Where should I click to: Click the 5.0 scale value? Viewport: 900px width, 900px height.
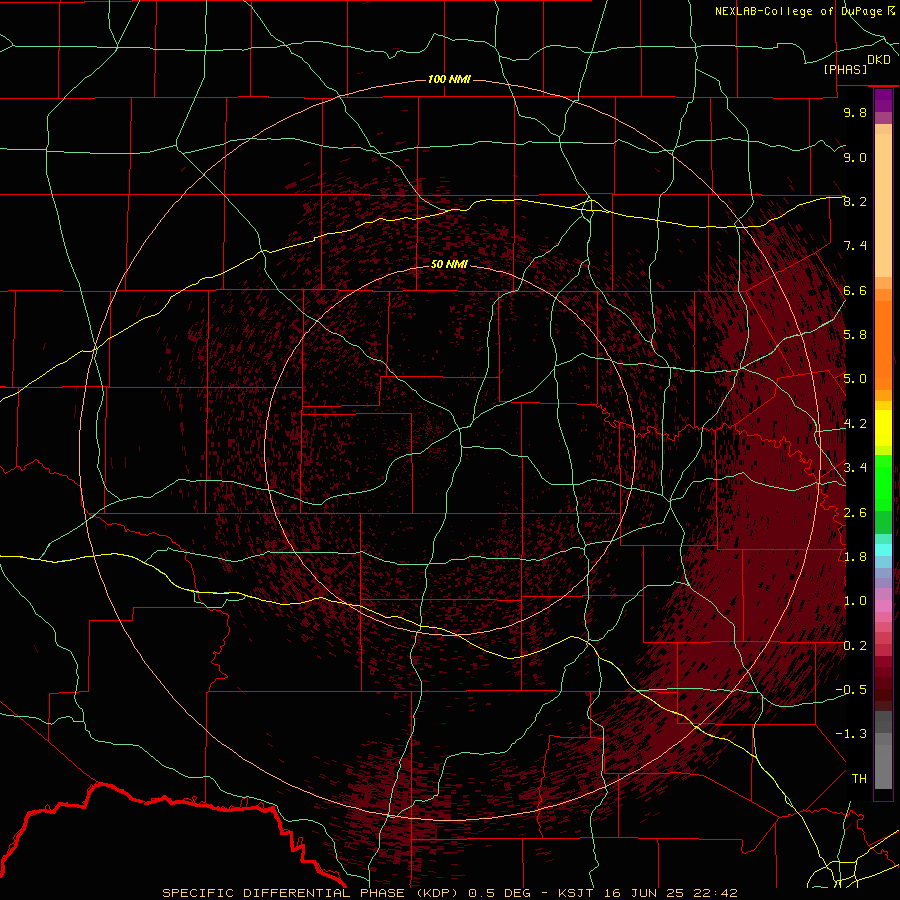[855, 379]
